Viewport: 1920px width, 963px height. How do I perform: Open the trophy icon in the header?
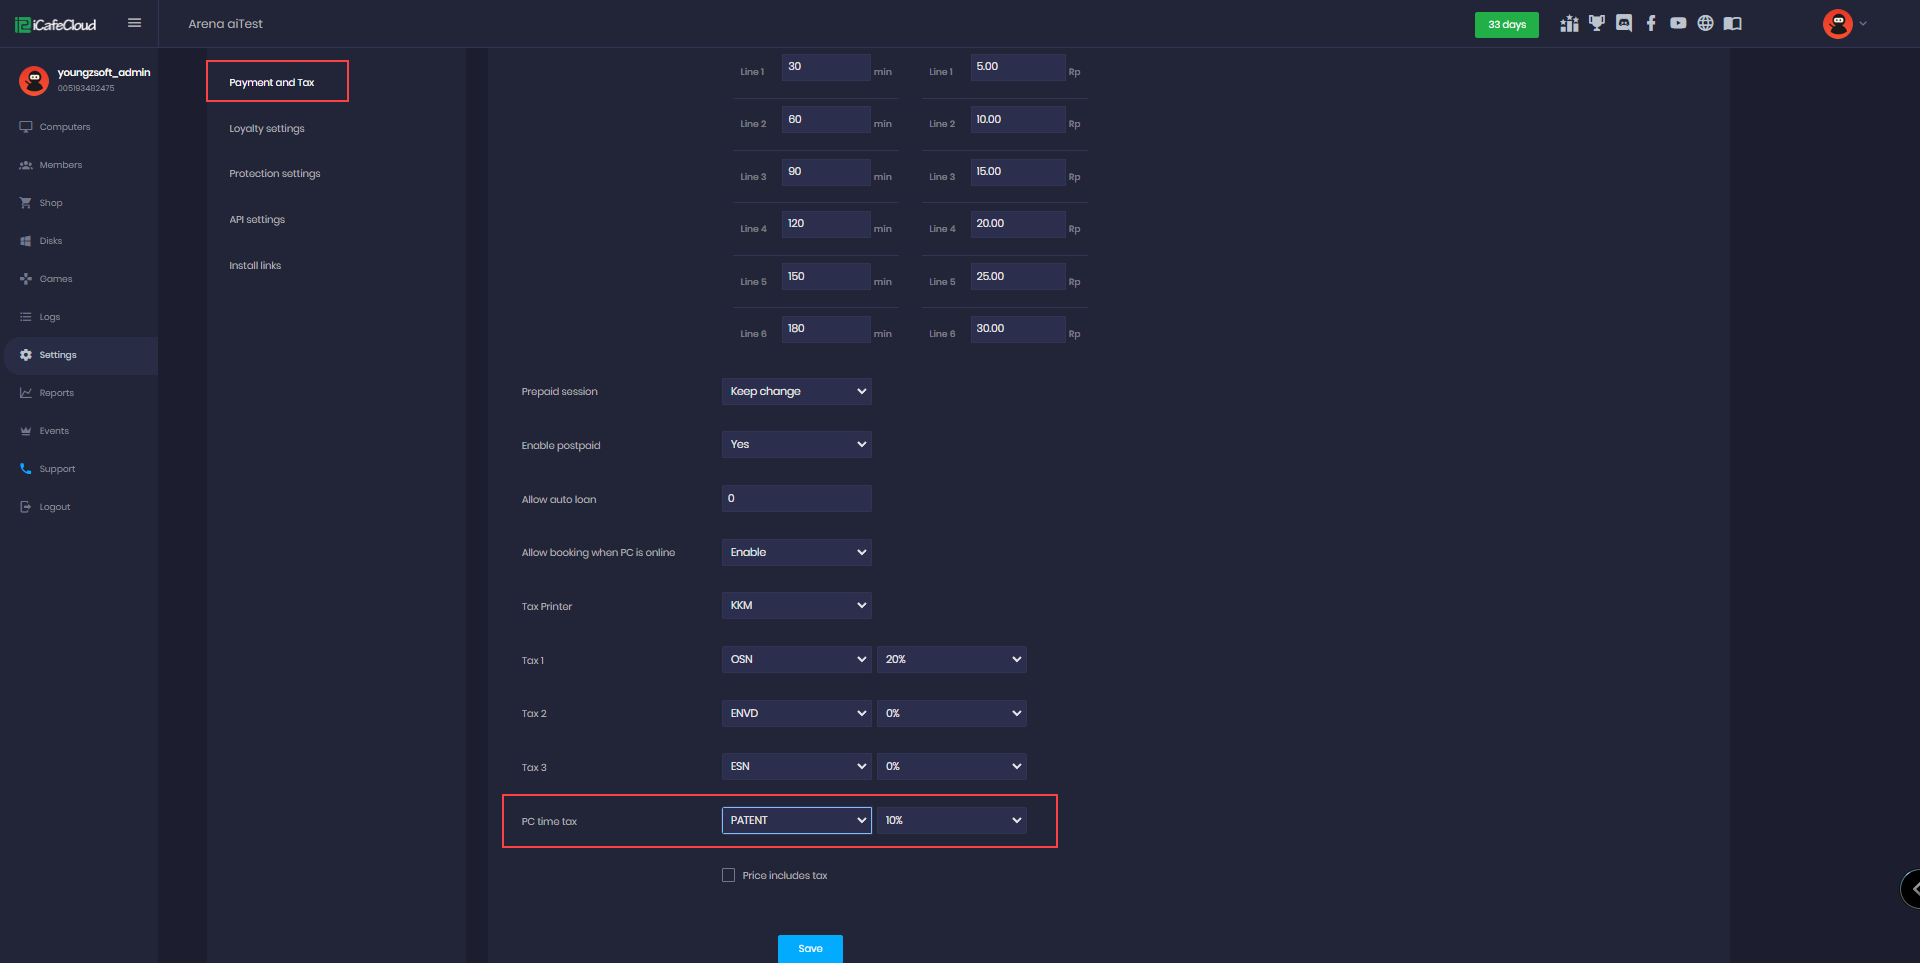[1597, 24]
